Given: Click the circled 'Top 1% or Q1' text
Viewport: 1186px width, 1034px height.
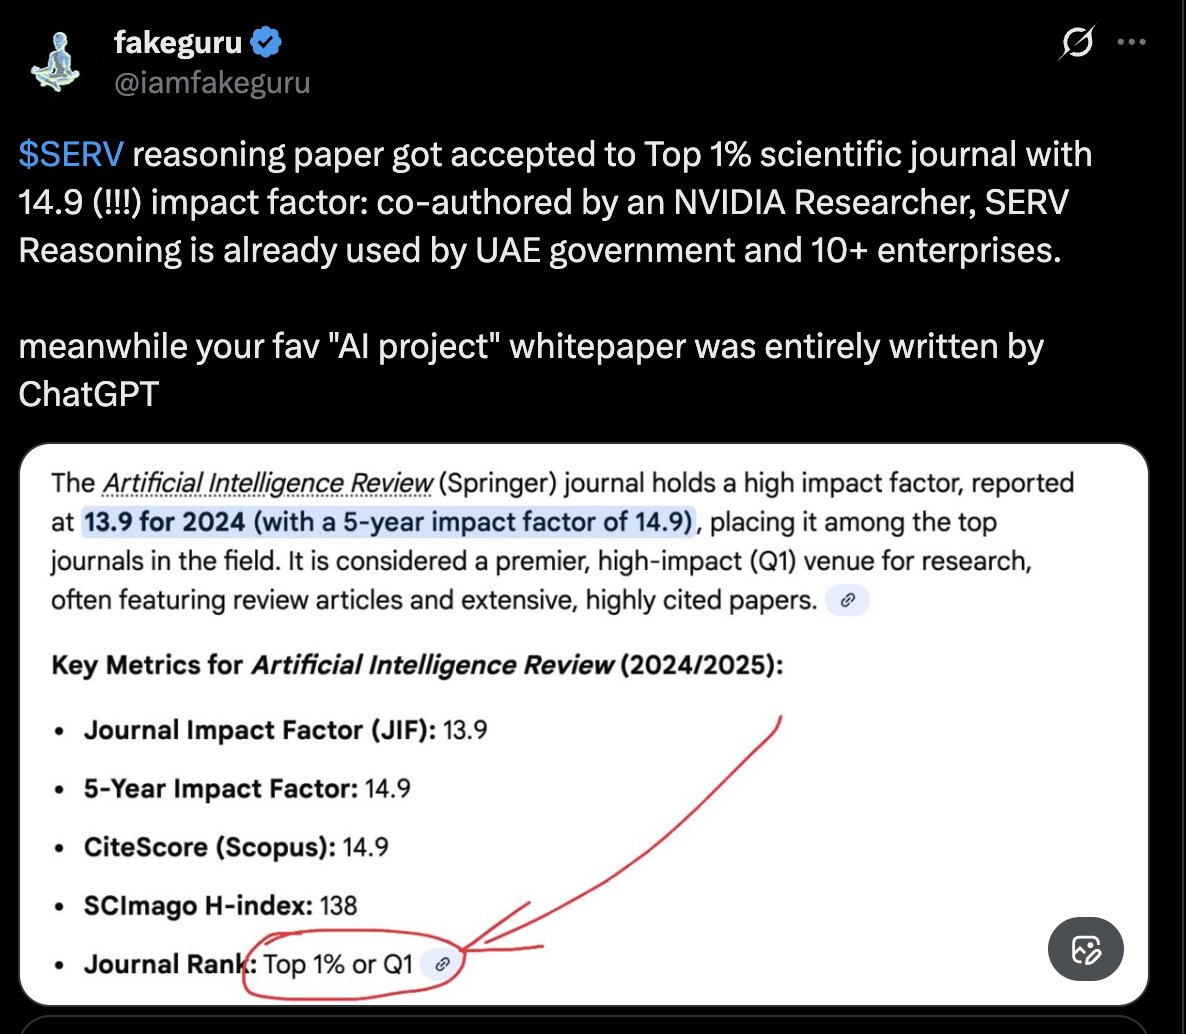Looking at the screenshot, I should point(338,965).
